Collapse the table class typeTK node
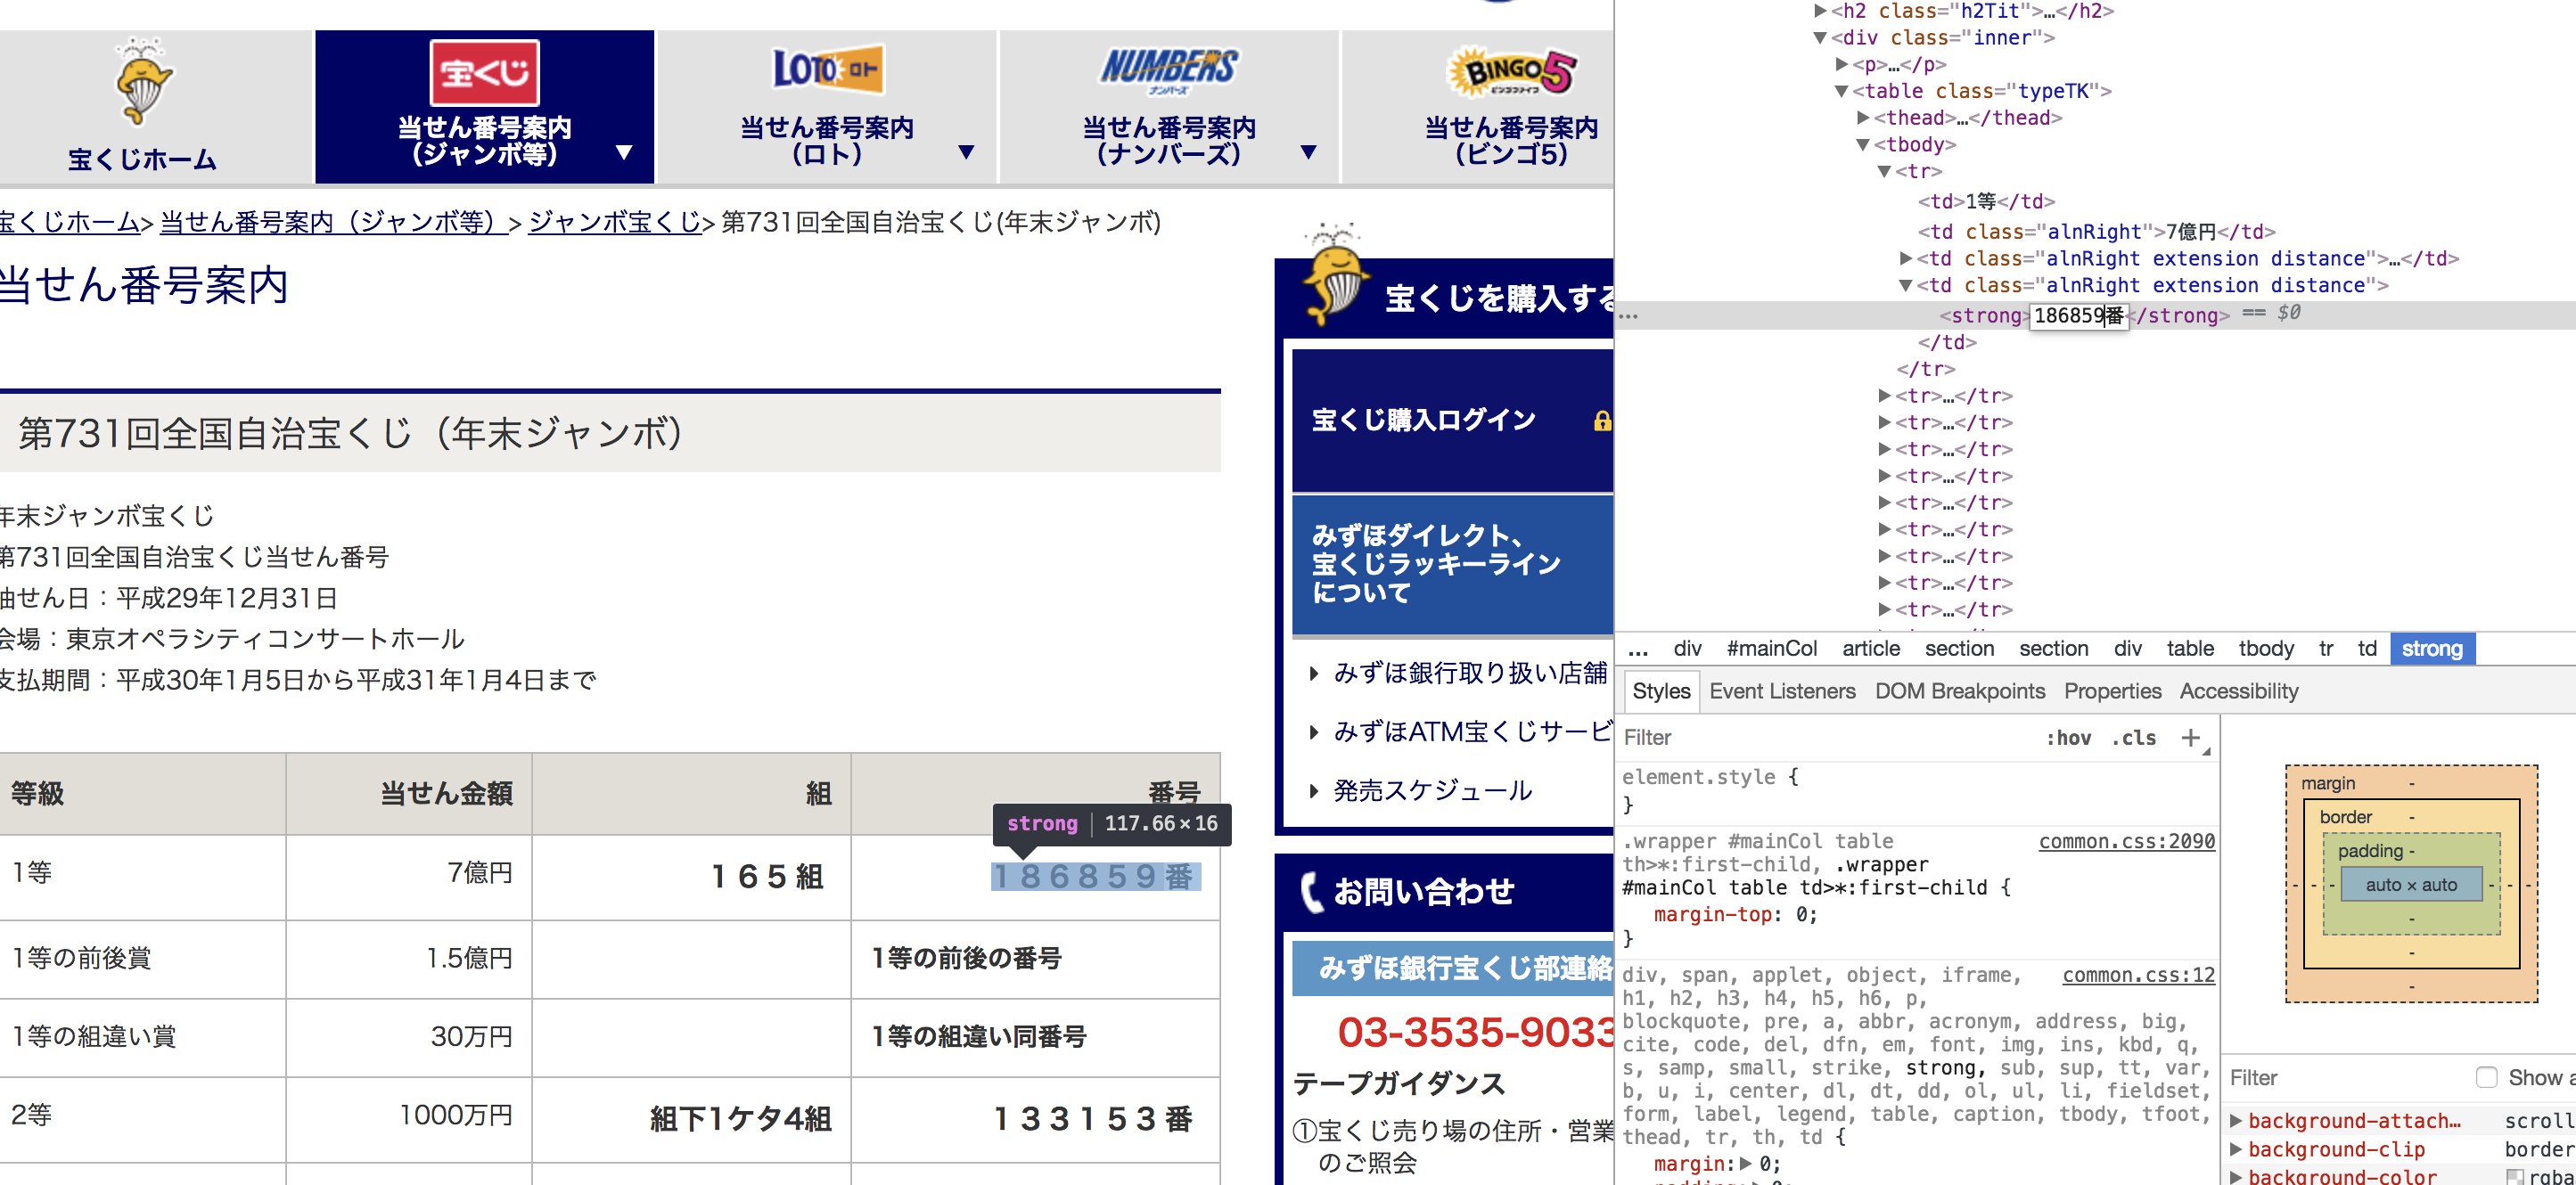Image resolution: width=2576 pixels, height=1185 pixels. (x=1841, y=91)
